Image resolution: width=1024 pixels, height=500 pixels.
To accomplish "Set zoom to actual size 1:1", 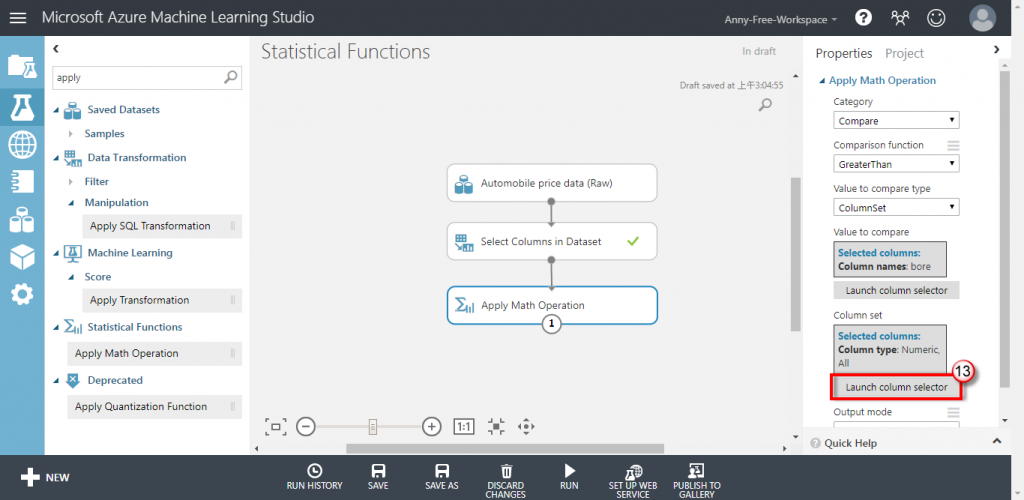I will [464, 427].
